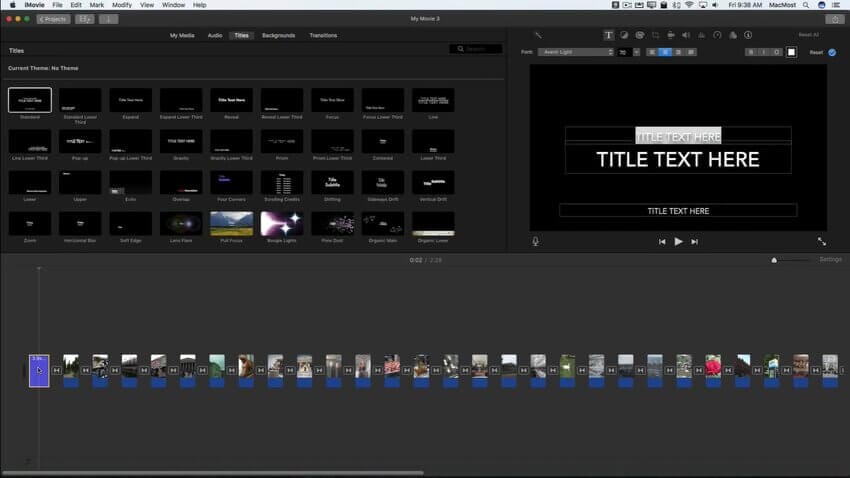The height and width of the screenshot is (478, 850).
Task: Align title text right
Action: (678, 52)
